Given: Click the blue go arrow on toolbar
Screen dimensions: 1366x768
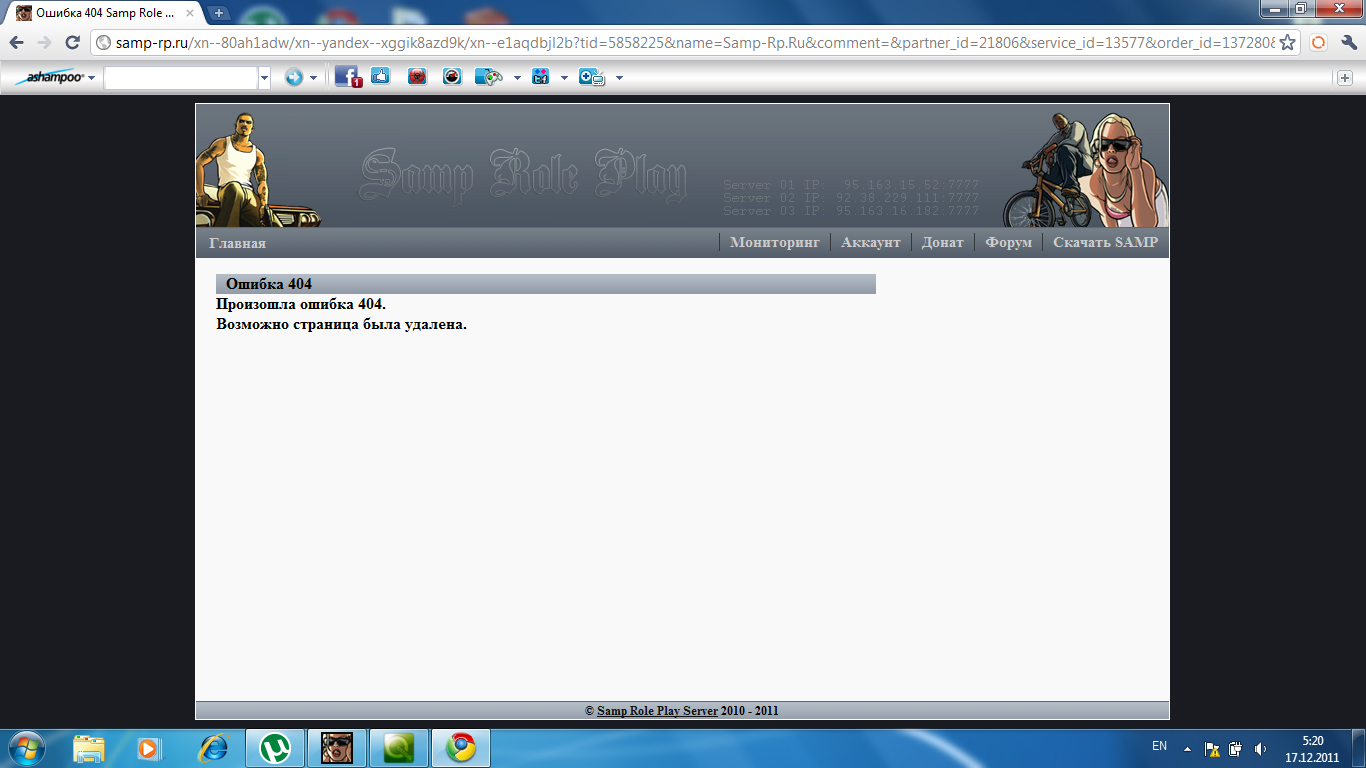Looking at the screenshot, I should pos(293,77).
